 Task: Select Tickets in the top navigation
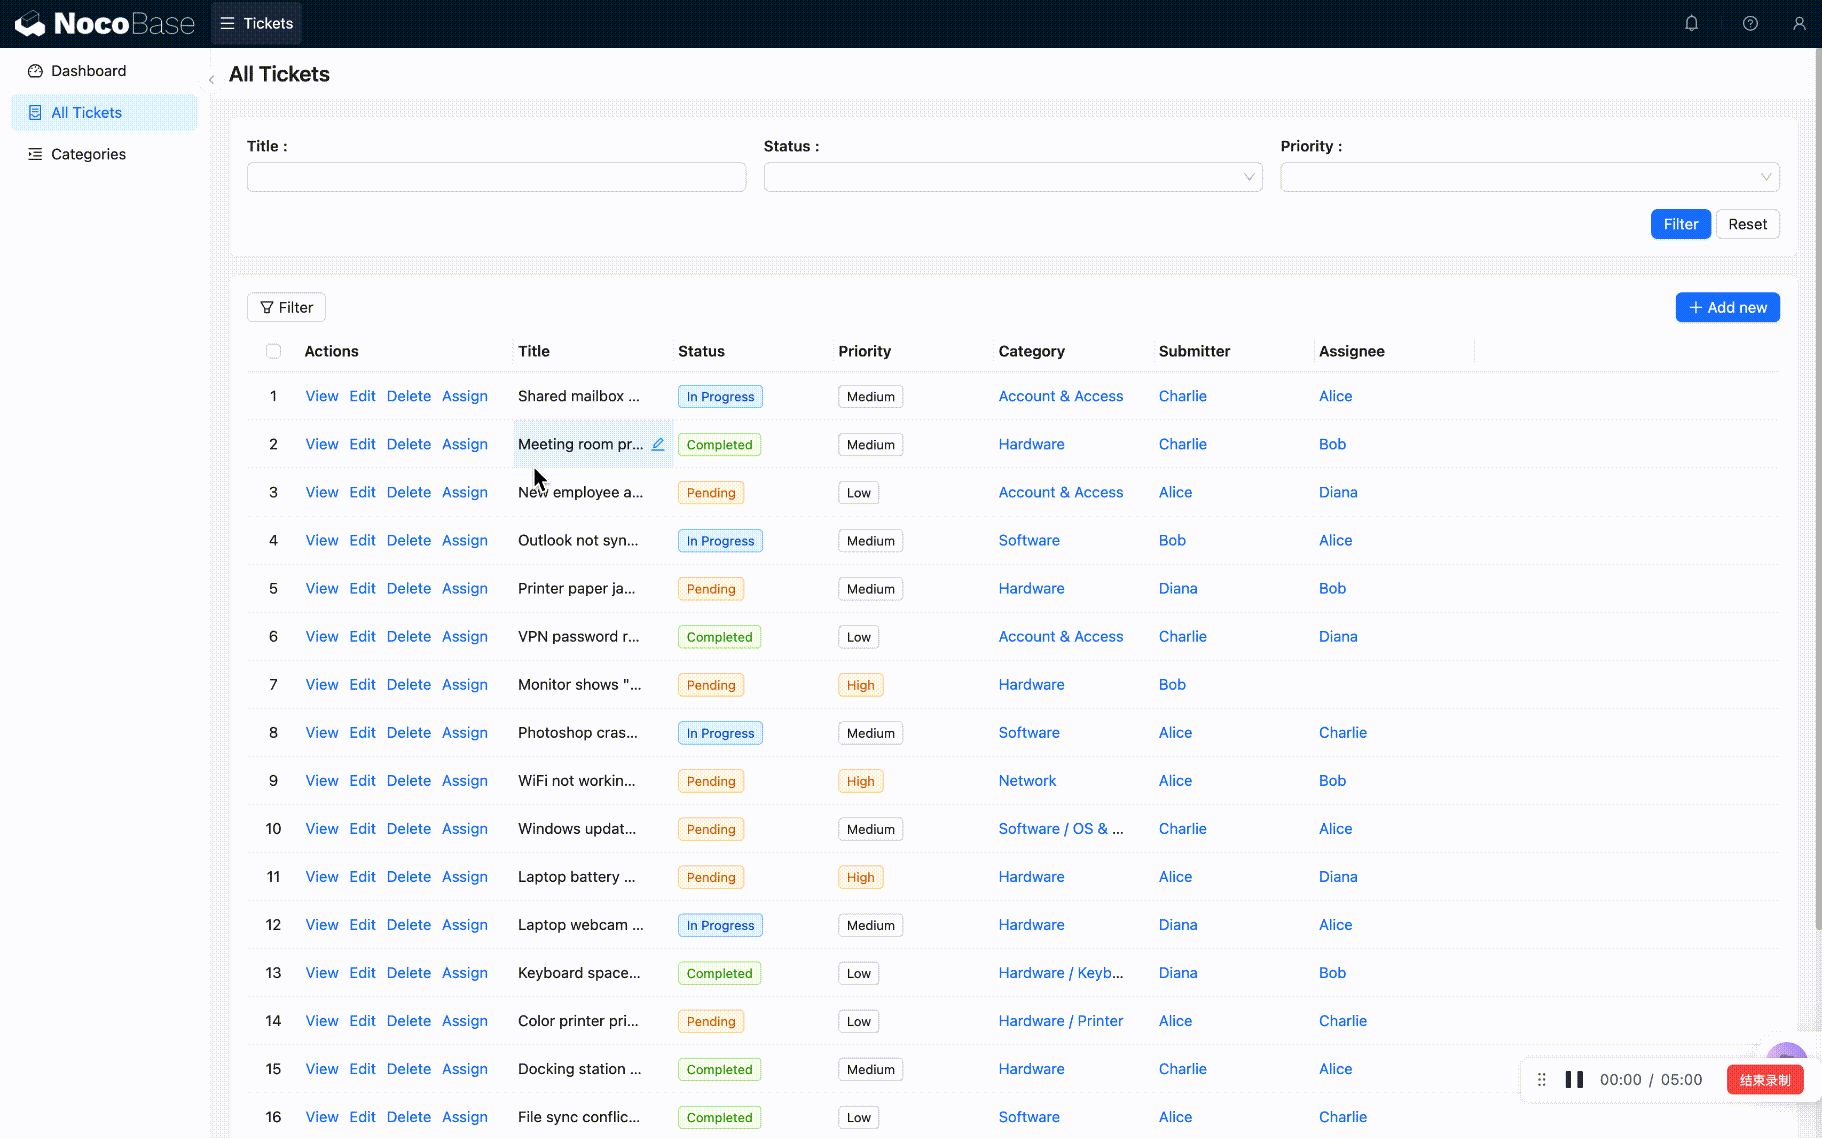(x=266, y=22)
